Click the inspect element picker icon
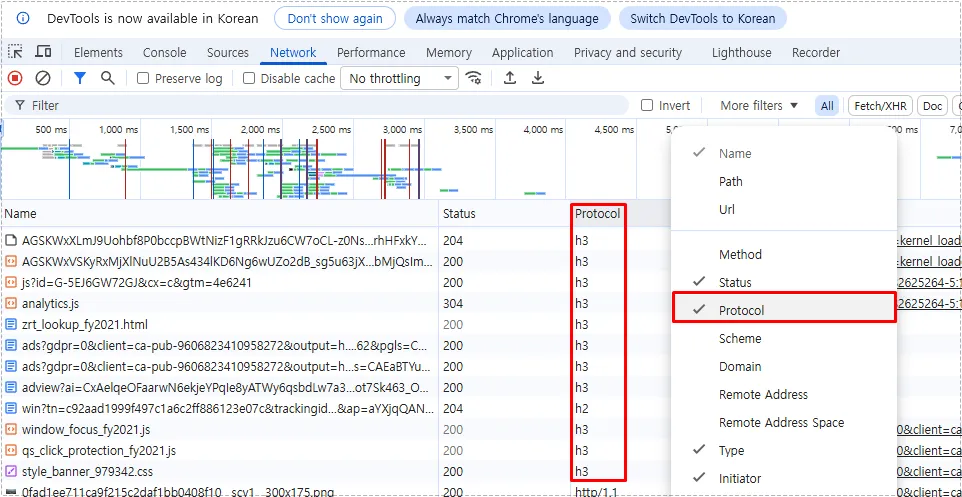 click(16, 52)
